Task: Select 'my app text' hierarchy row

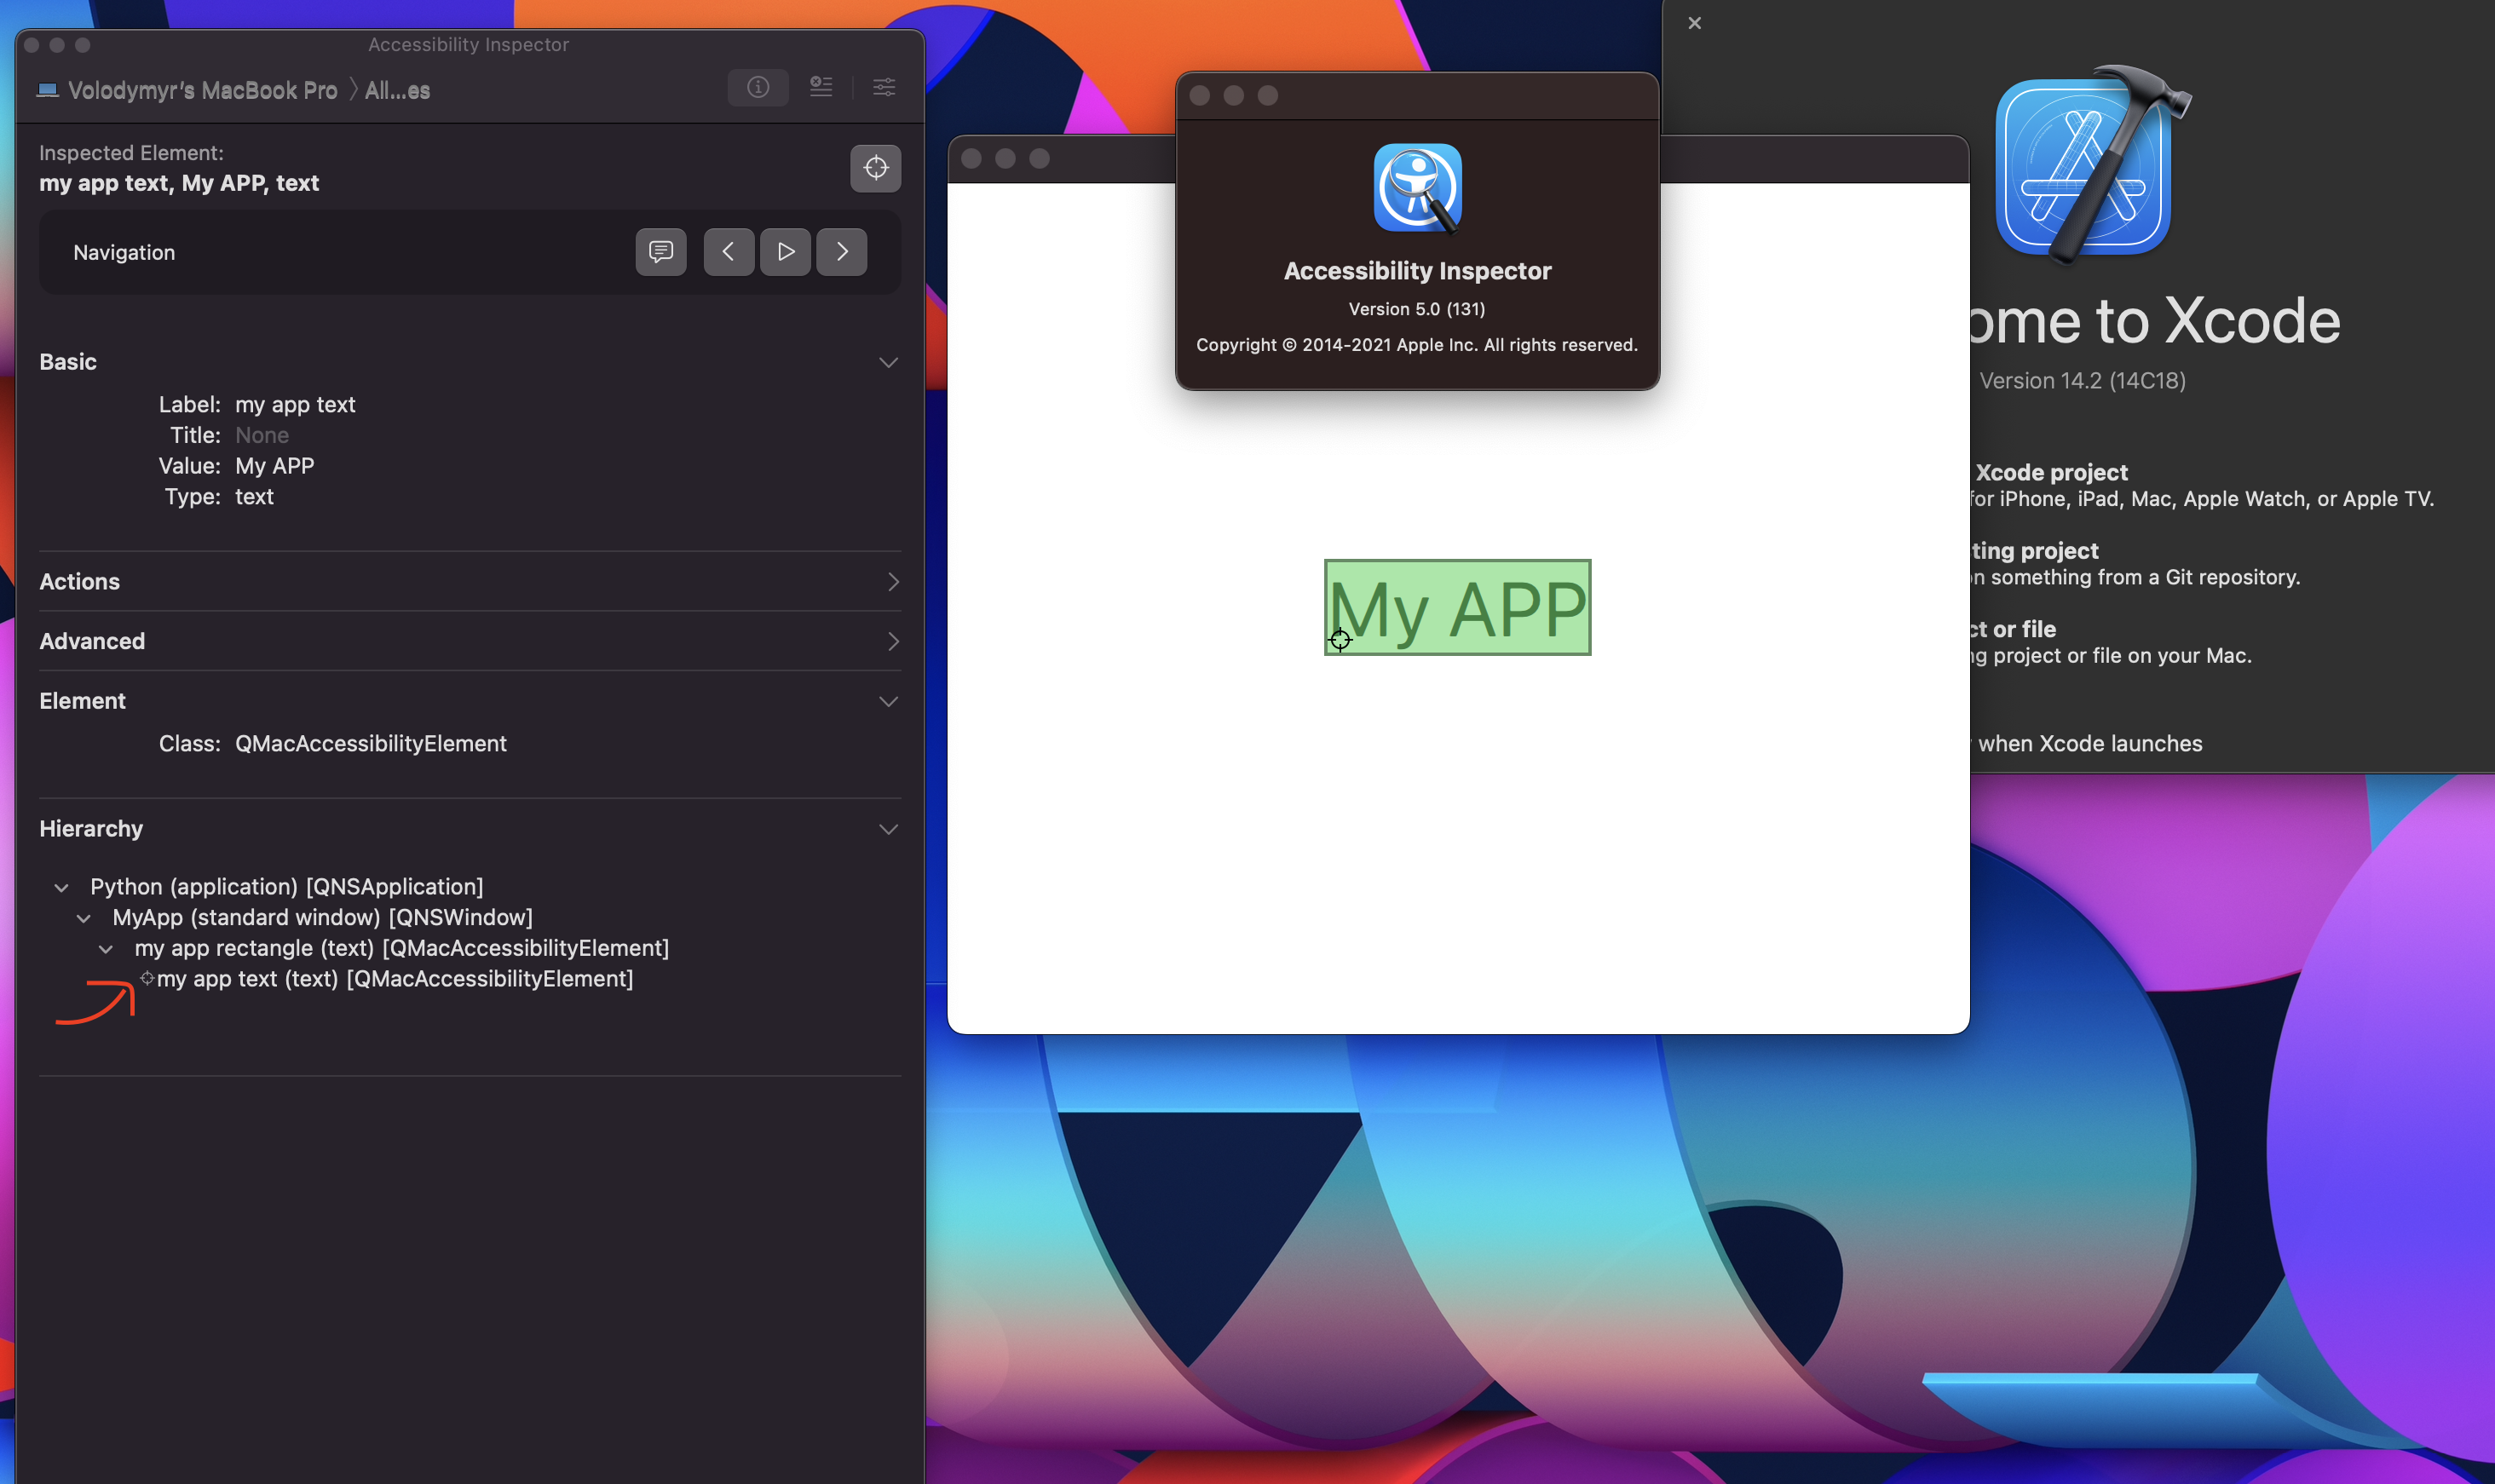Action: (x=394, y=979)
